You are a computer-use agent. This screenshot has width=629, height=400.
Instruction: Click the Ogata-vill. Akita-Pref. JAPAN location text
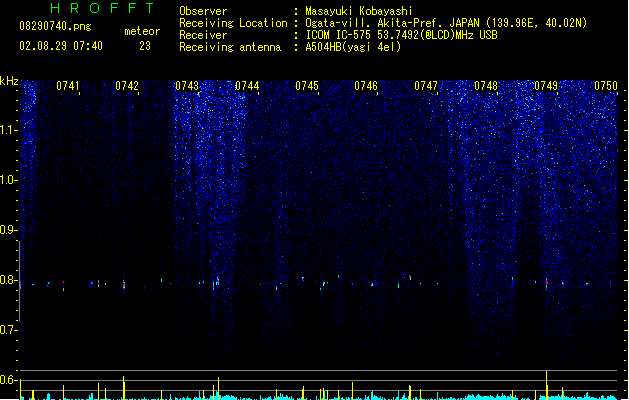point(446,23)
